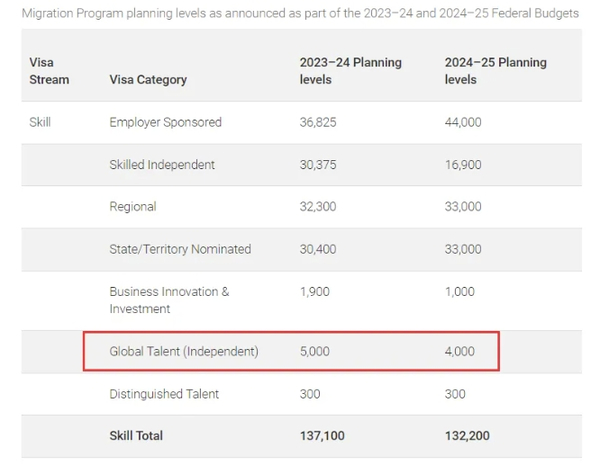600x465 pixels.
Task: Click the 132,200 Skill Total value
Action: click(467, 436)
